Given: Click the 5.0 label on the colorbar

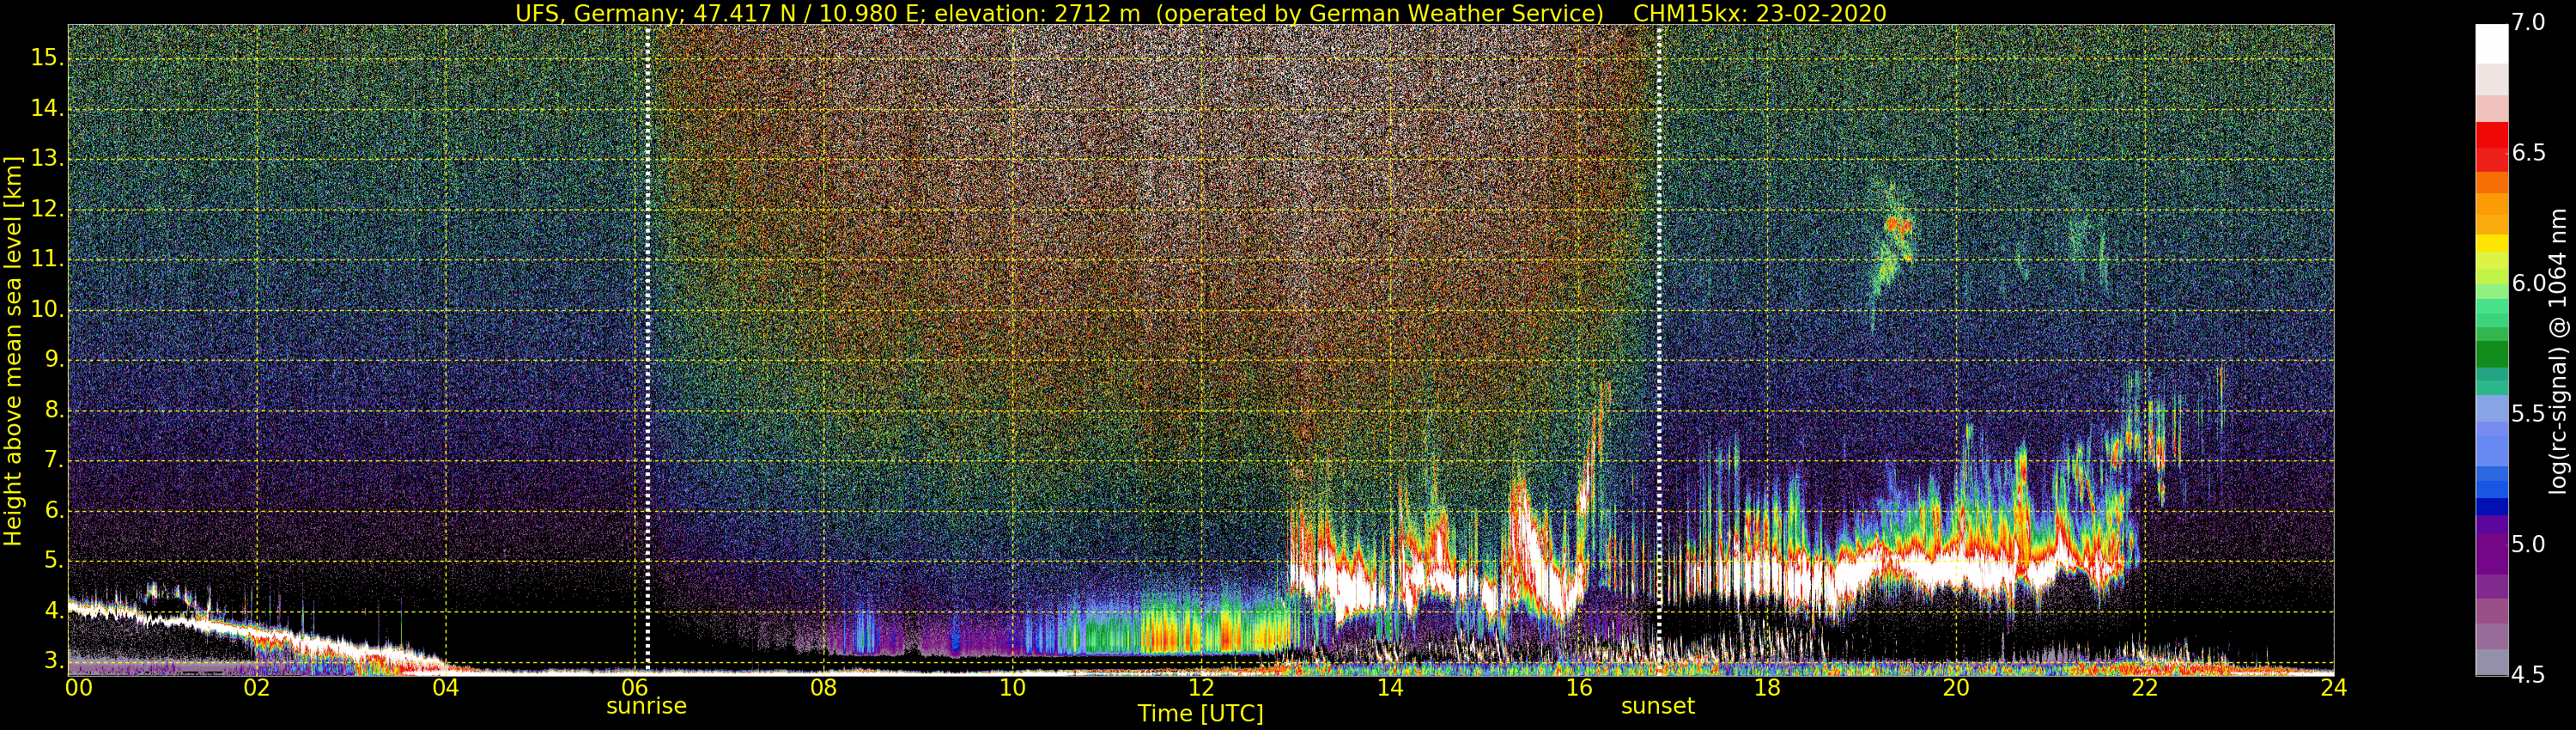Looking at the screenshot, I should (2528, 545).
